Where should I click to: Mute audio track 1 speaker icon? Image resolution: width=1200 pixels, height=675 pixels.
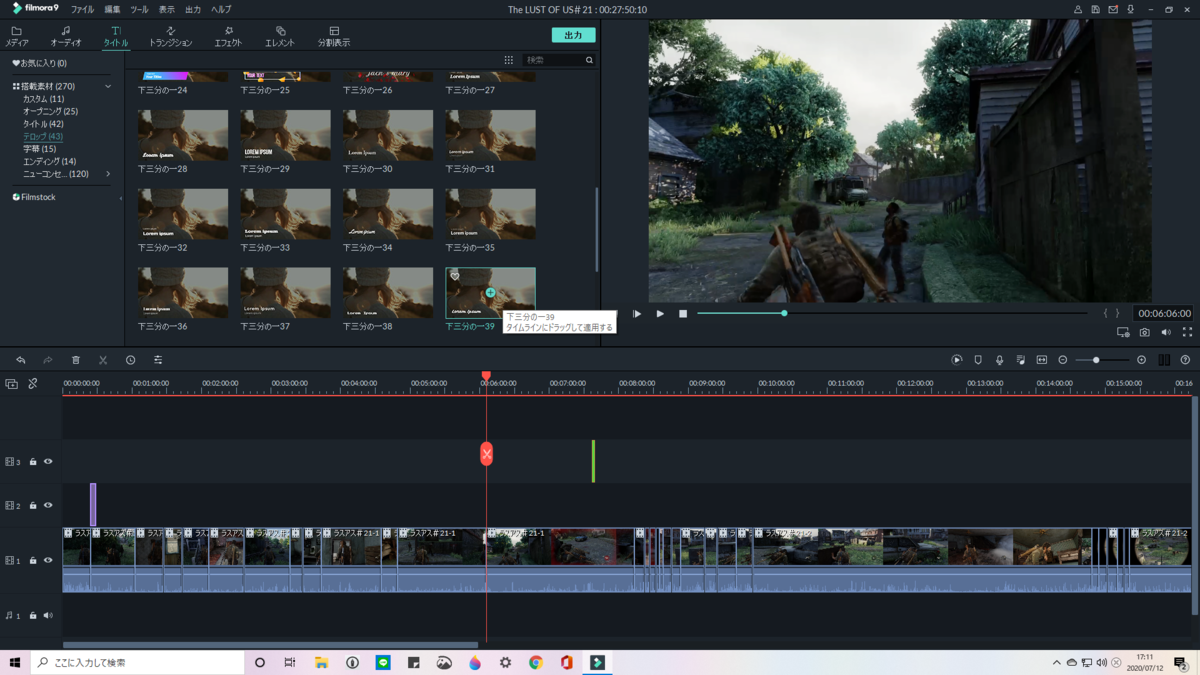(x=48, y=616)
